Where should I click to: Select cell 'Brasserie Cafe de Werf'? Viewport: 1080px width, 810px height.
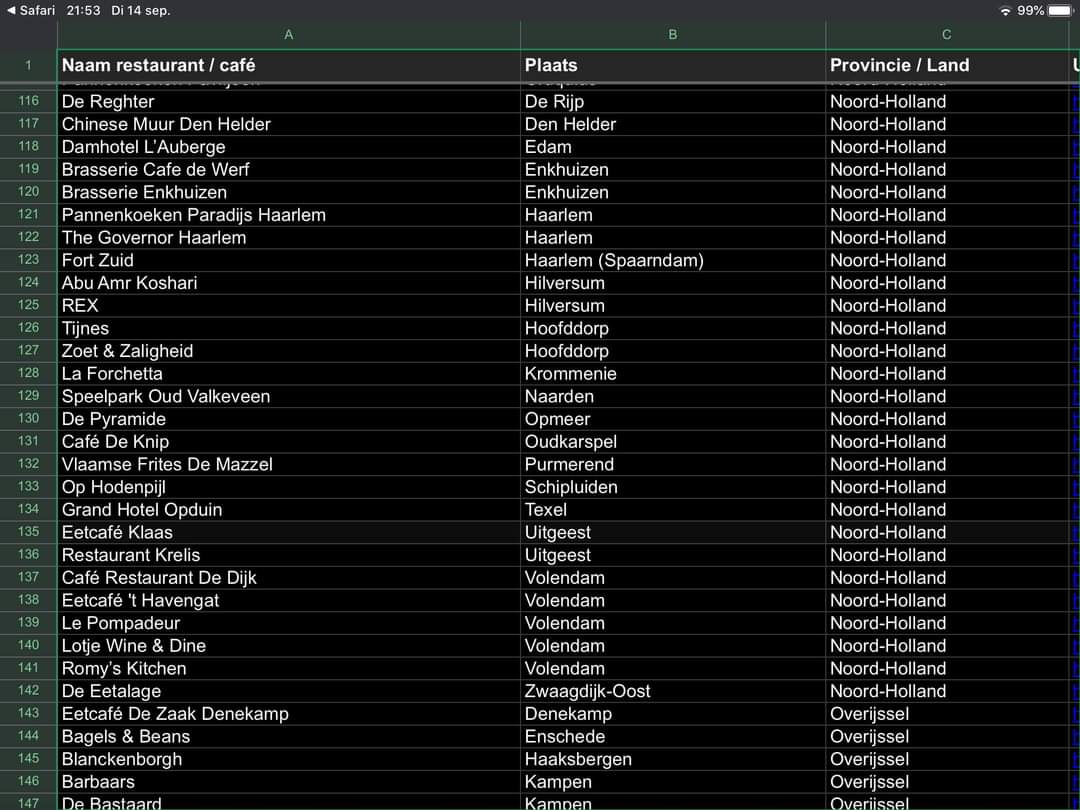click(x=289, y=169)
